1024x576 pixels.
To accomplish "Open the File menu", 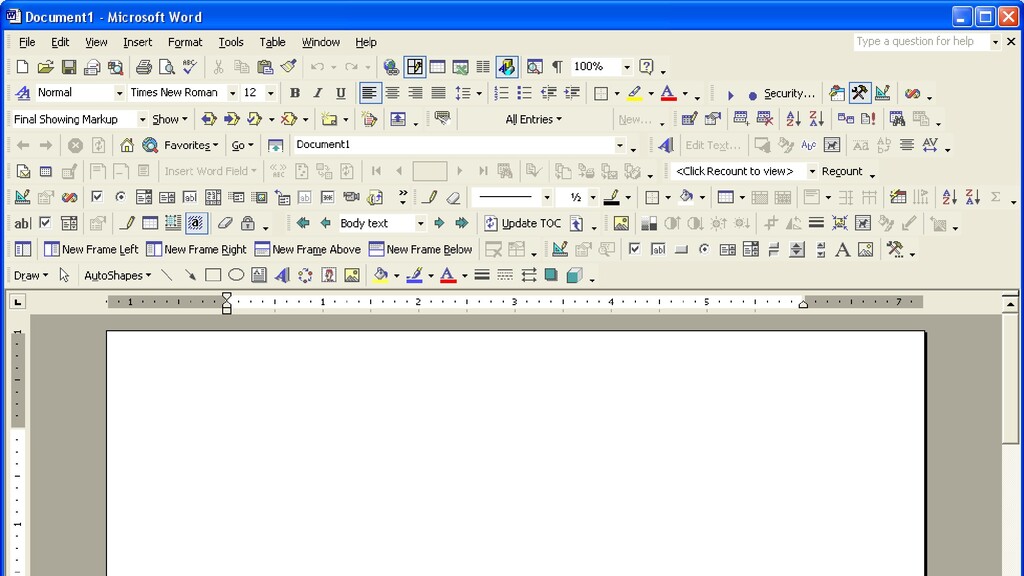I will (27, 42).
